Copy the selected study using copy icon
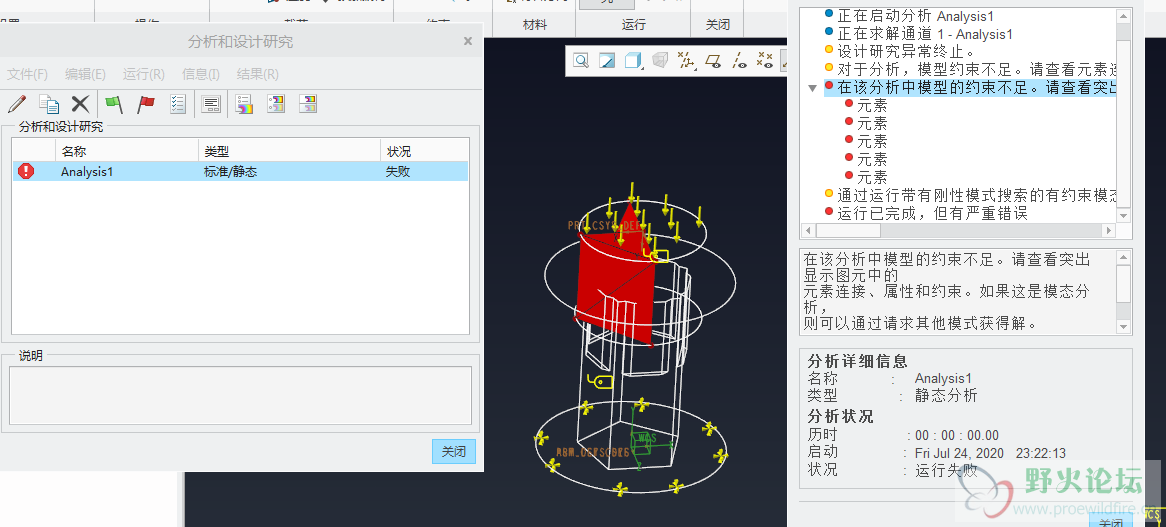 pyautogui.click(x=49, y=104)
